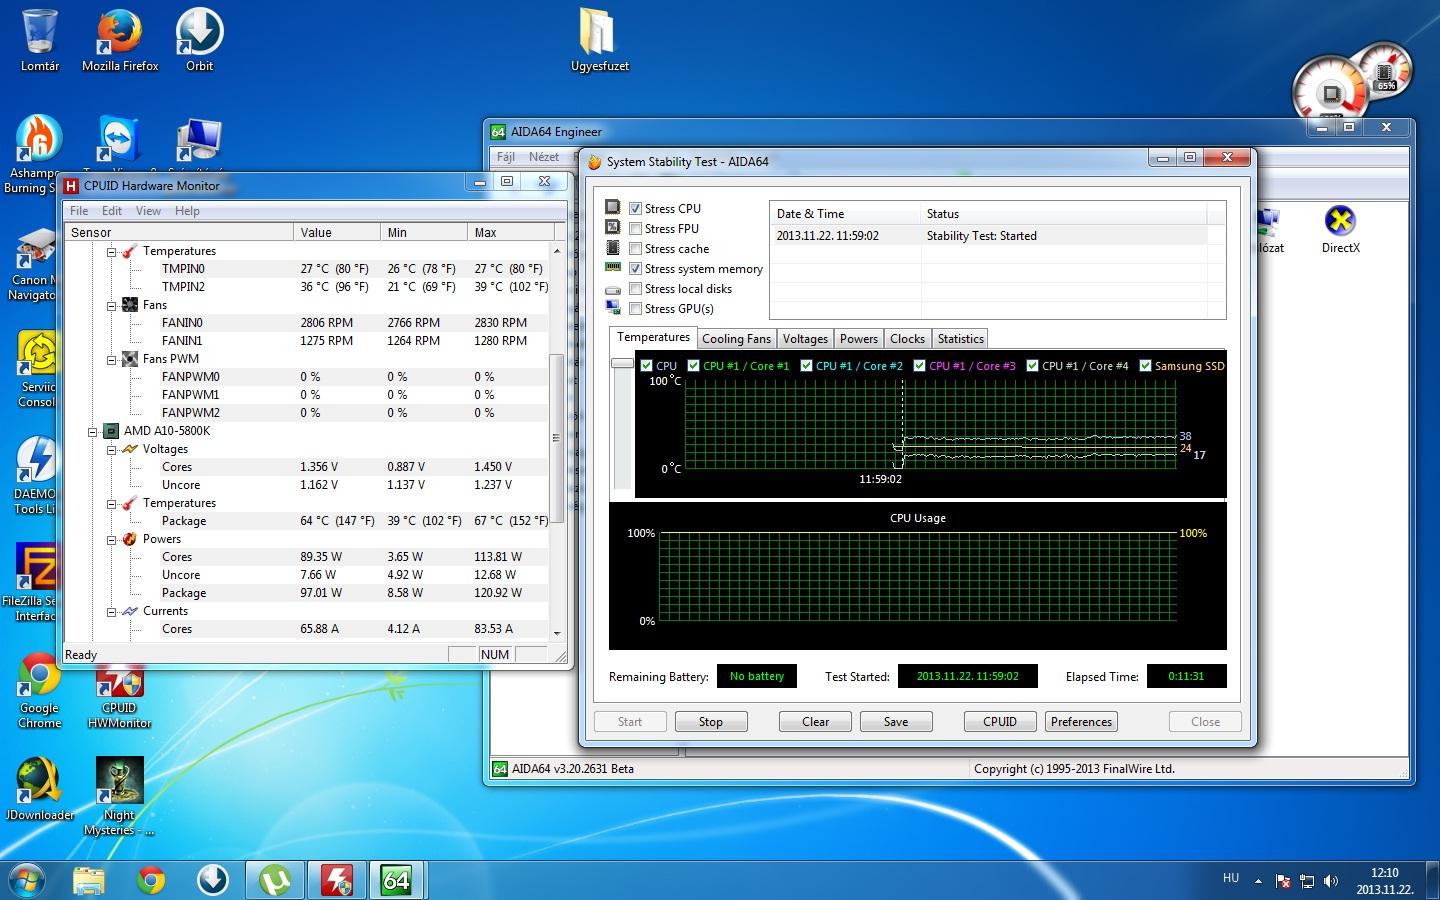Click the Stop button

(x=711, y=721)
